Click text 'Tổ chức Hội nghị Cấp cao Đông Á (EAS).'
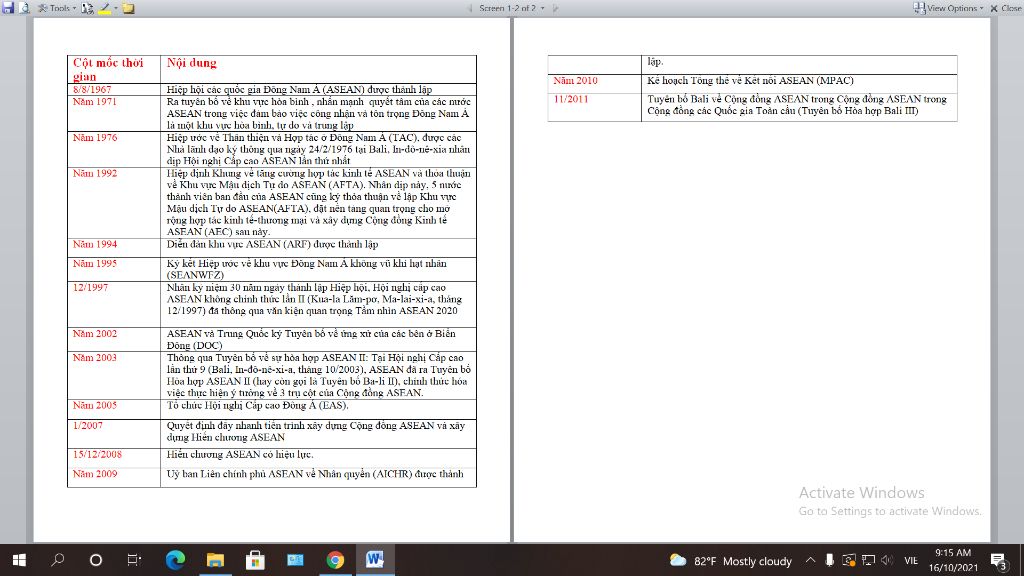This screenshot has width=1024, height=576. click(258, 406)
